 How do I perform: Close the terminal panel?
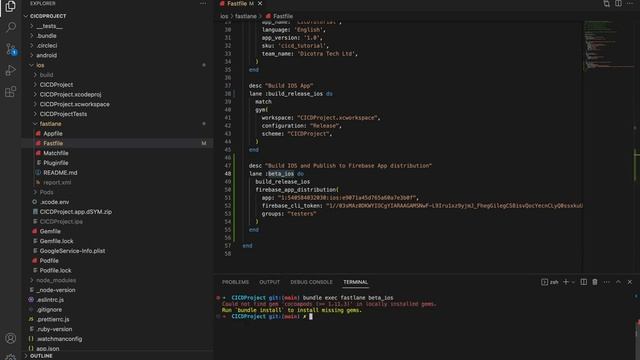(629, 282)
